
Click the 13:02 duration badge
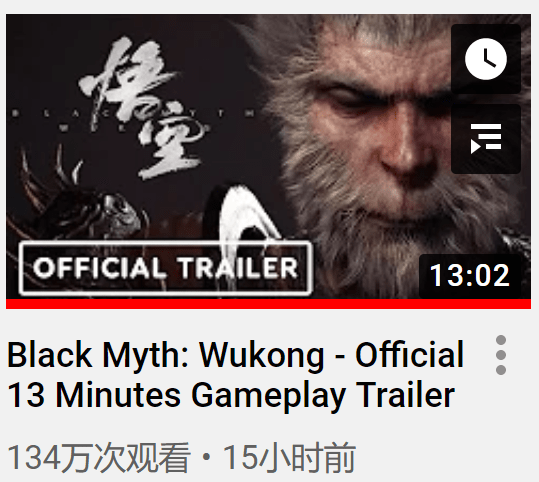click(x=470, y=275)
